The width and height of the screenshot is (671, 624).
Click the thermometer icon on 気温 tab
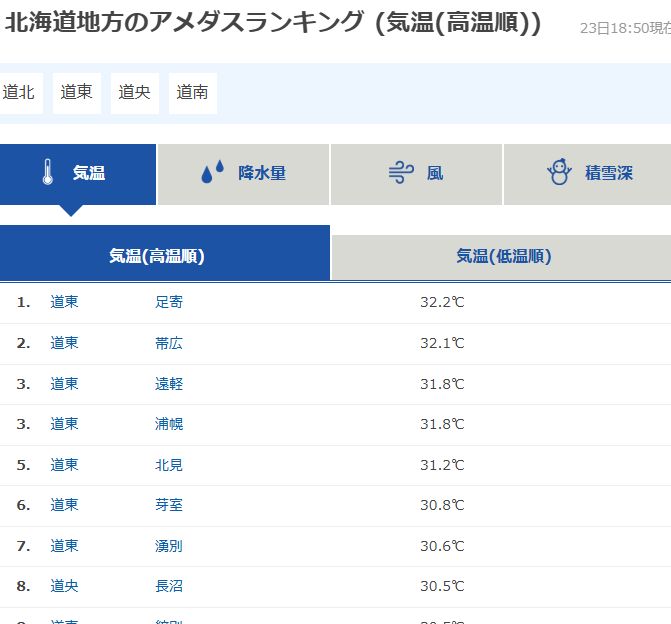point(48,172)
